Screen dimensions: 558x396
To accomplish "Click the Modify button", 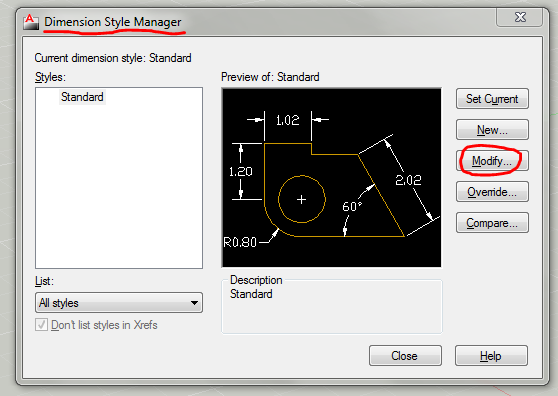I will point(492,161).
